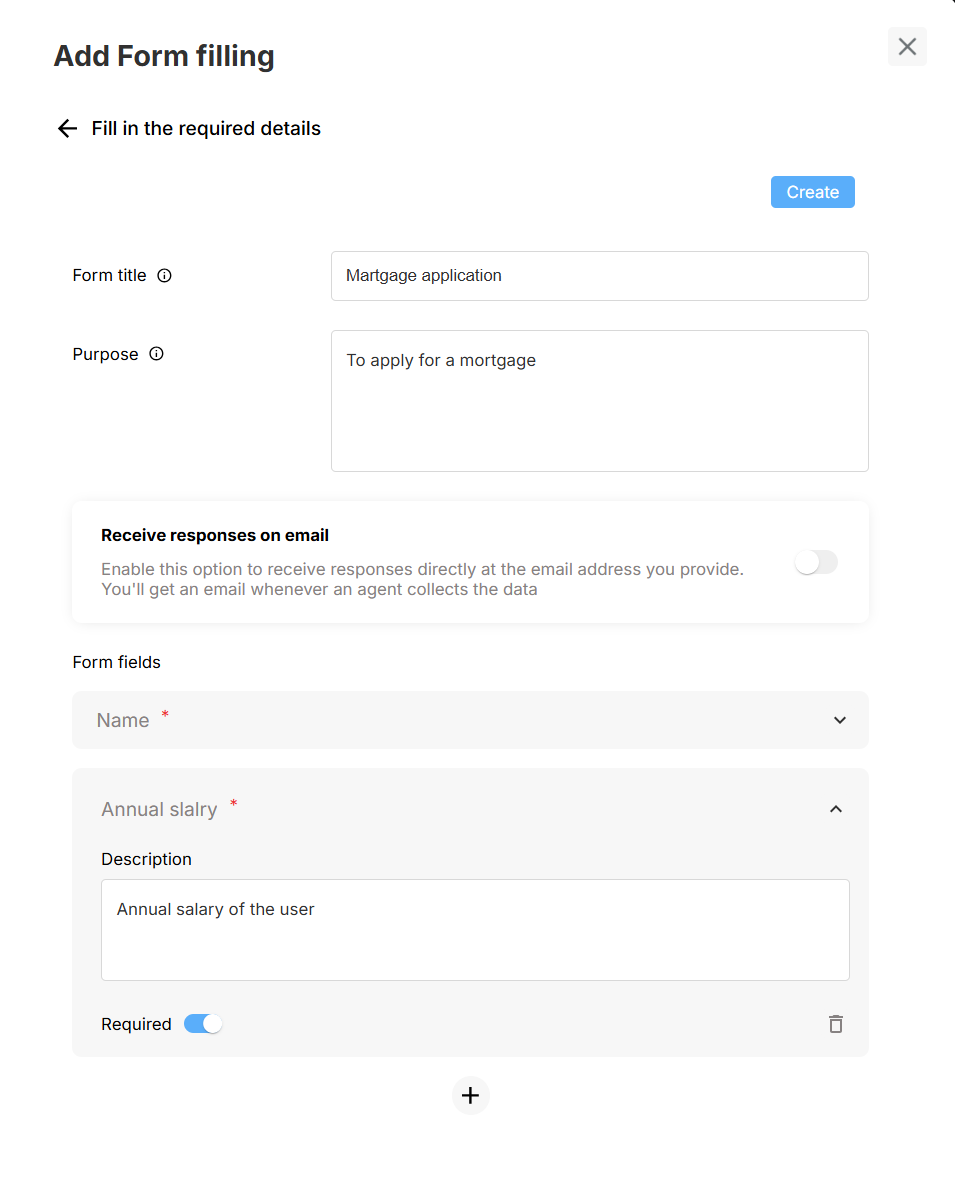Click the 'Form fields' heading text
Viewport: 955px width, 1182px height.
coord(117,663)
